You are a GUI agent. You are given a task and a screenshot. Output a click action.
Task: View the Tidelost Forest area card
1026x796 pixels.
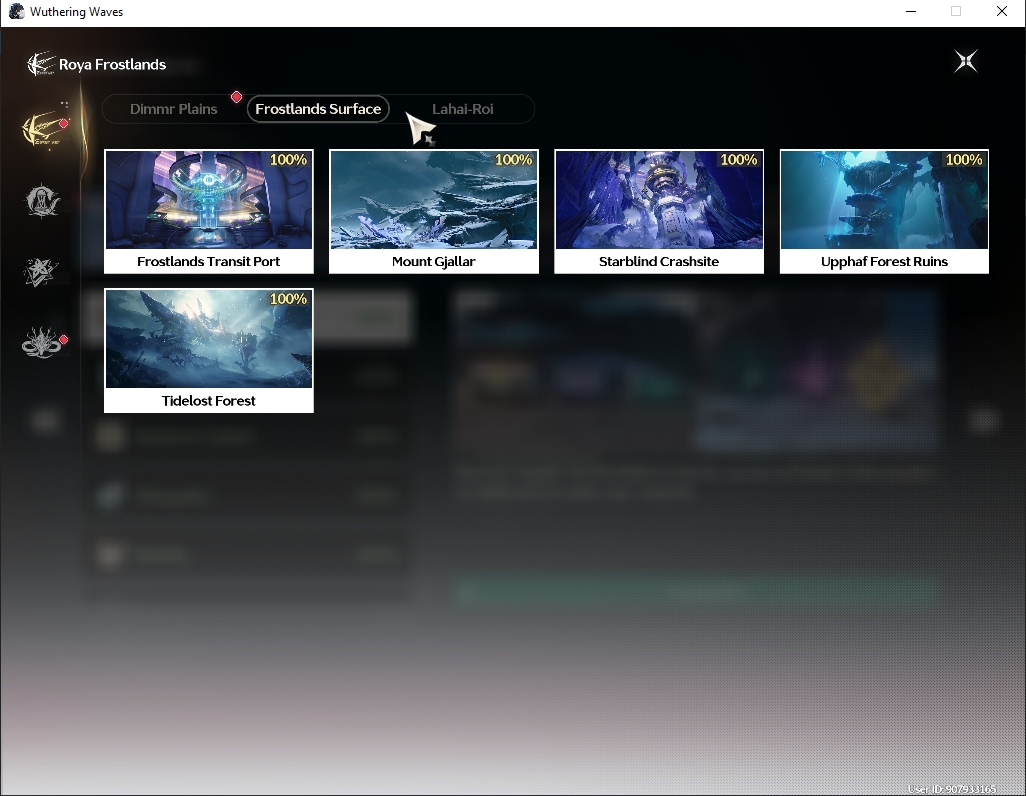[x=209, y=351]
